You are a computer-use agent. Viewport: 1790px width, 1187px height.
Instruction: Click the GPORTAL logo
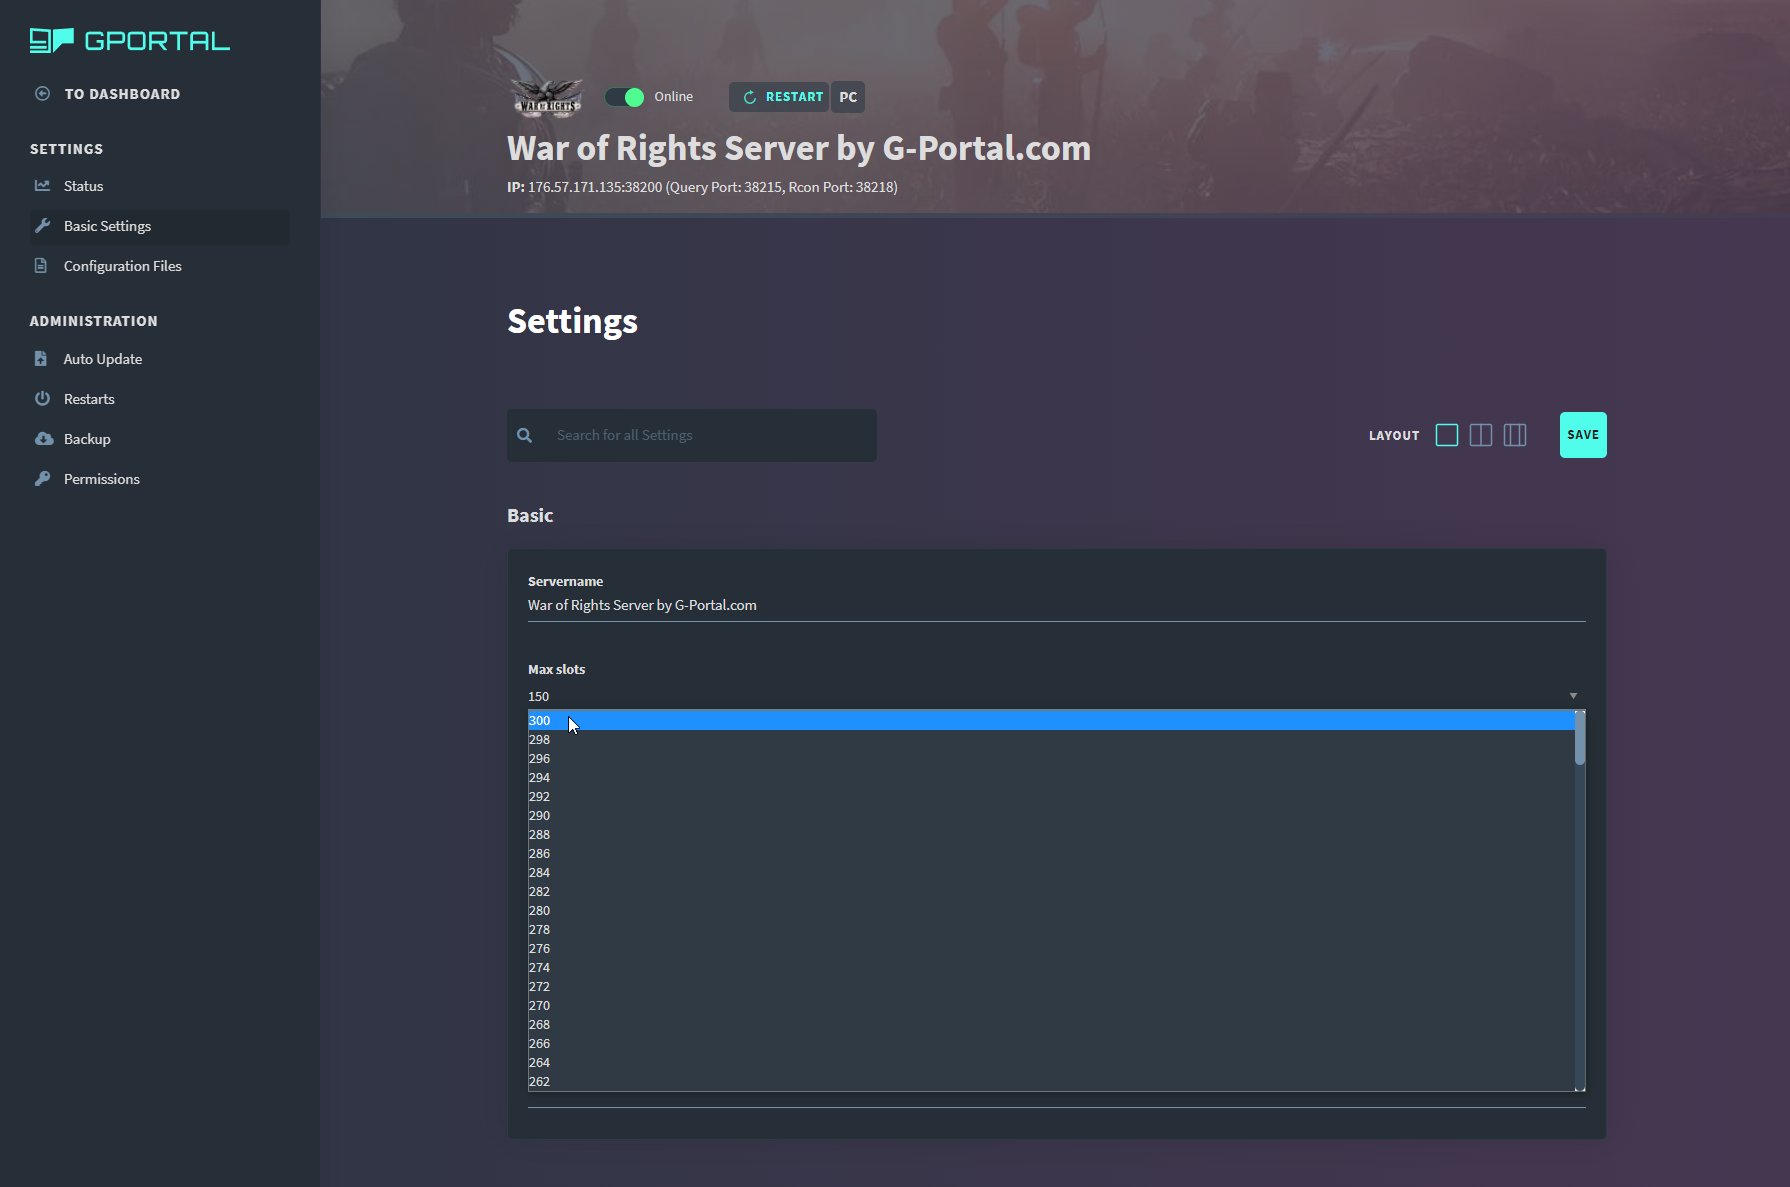[130, 41]
